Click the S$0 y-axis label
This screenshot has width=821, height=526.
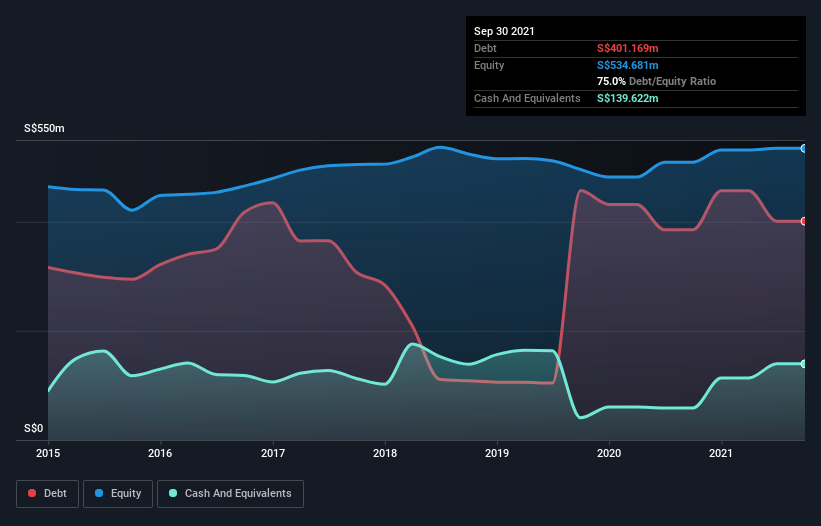[34, 429]
